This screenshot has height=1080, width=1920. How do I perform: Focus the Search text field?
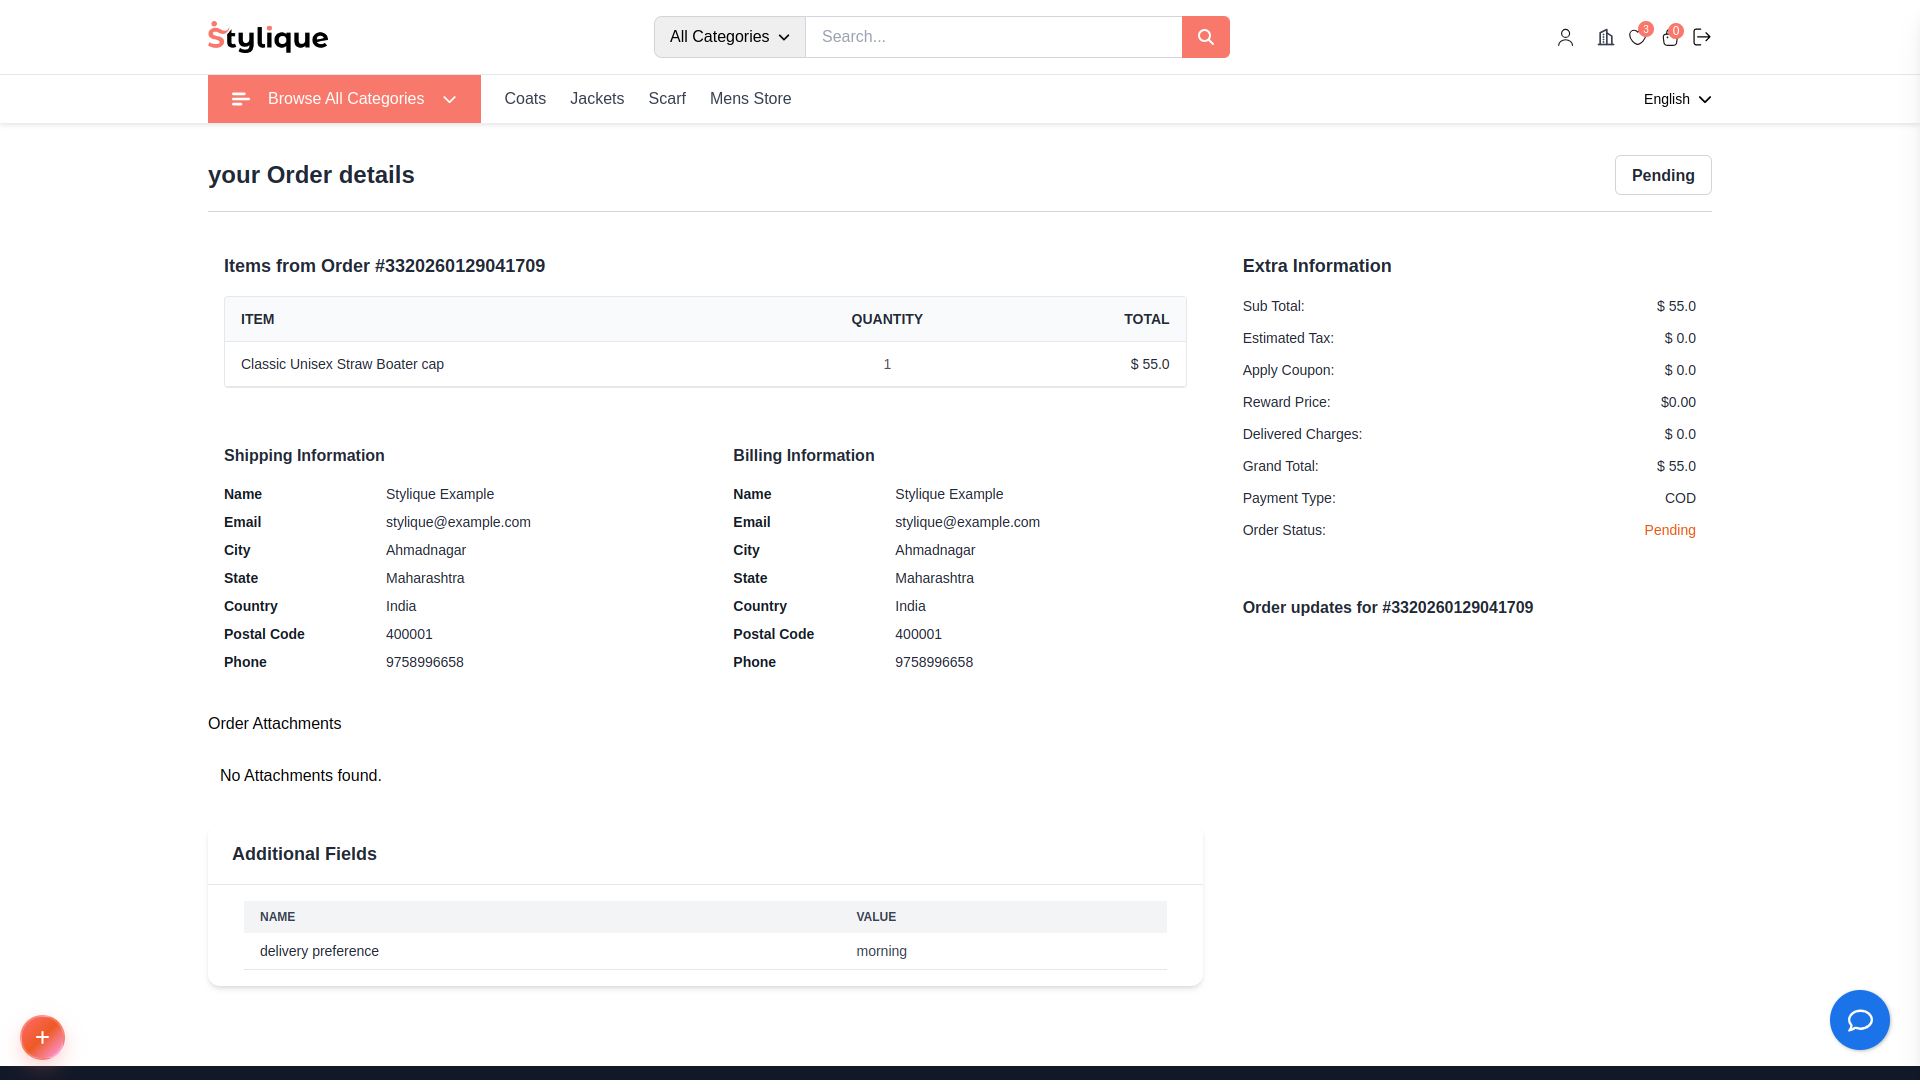993,37
